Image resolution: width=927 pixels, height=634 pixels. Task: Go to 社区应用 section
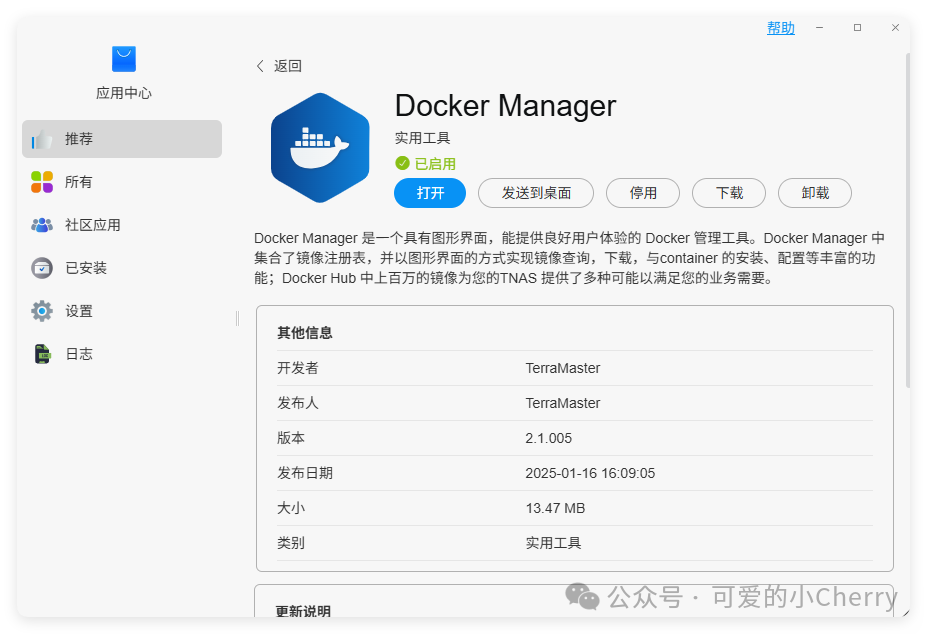click(122, 225)
